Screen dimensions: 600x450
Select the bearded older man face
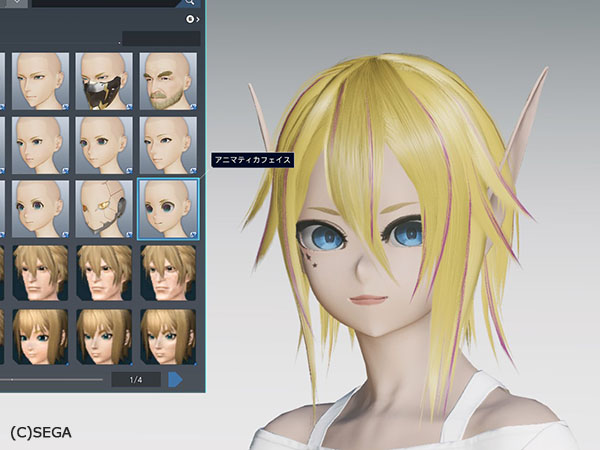pyautogui.click(x=168, y=82)
